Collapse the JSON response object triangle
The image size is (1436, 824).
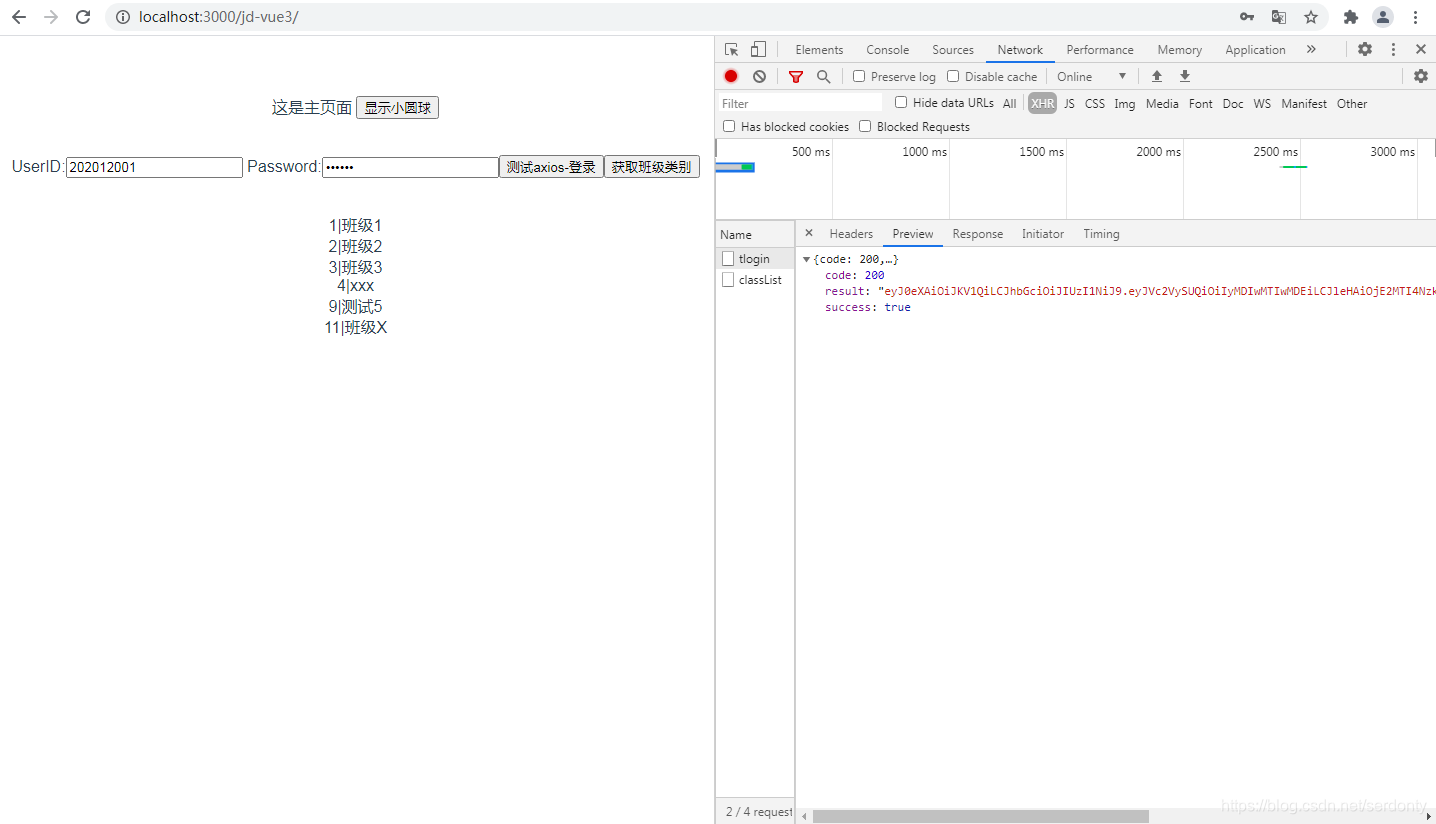[806, 259]
